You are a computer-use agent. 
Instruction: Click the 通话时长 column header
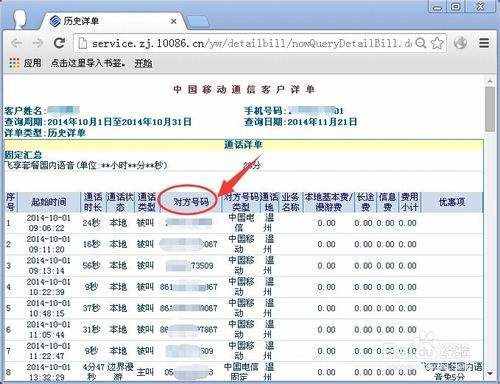pos(92,202)
